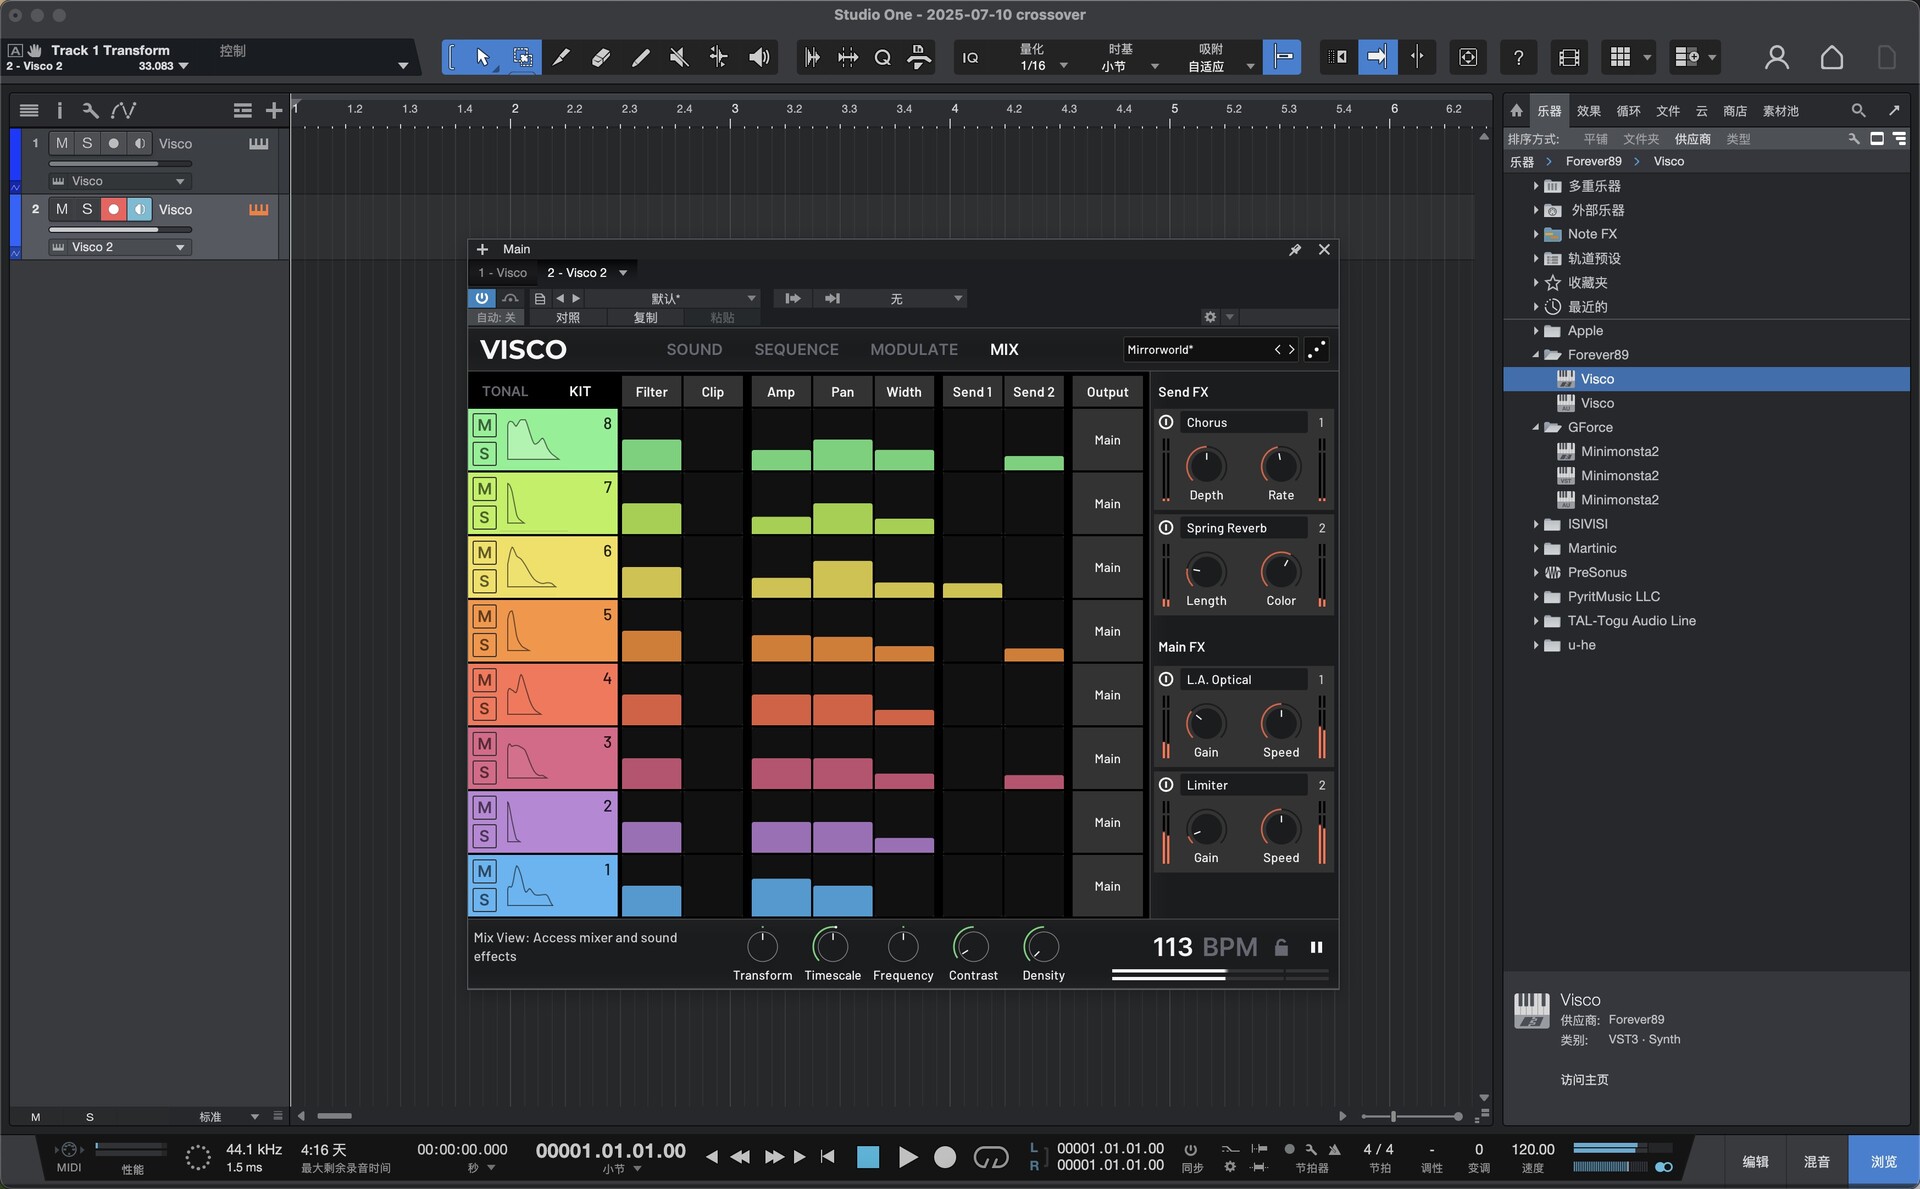This screenshot has width=1920, height=1189.
Task: Toggle Spring Reverb power
Action: click(x=1166, y=527)
